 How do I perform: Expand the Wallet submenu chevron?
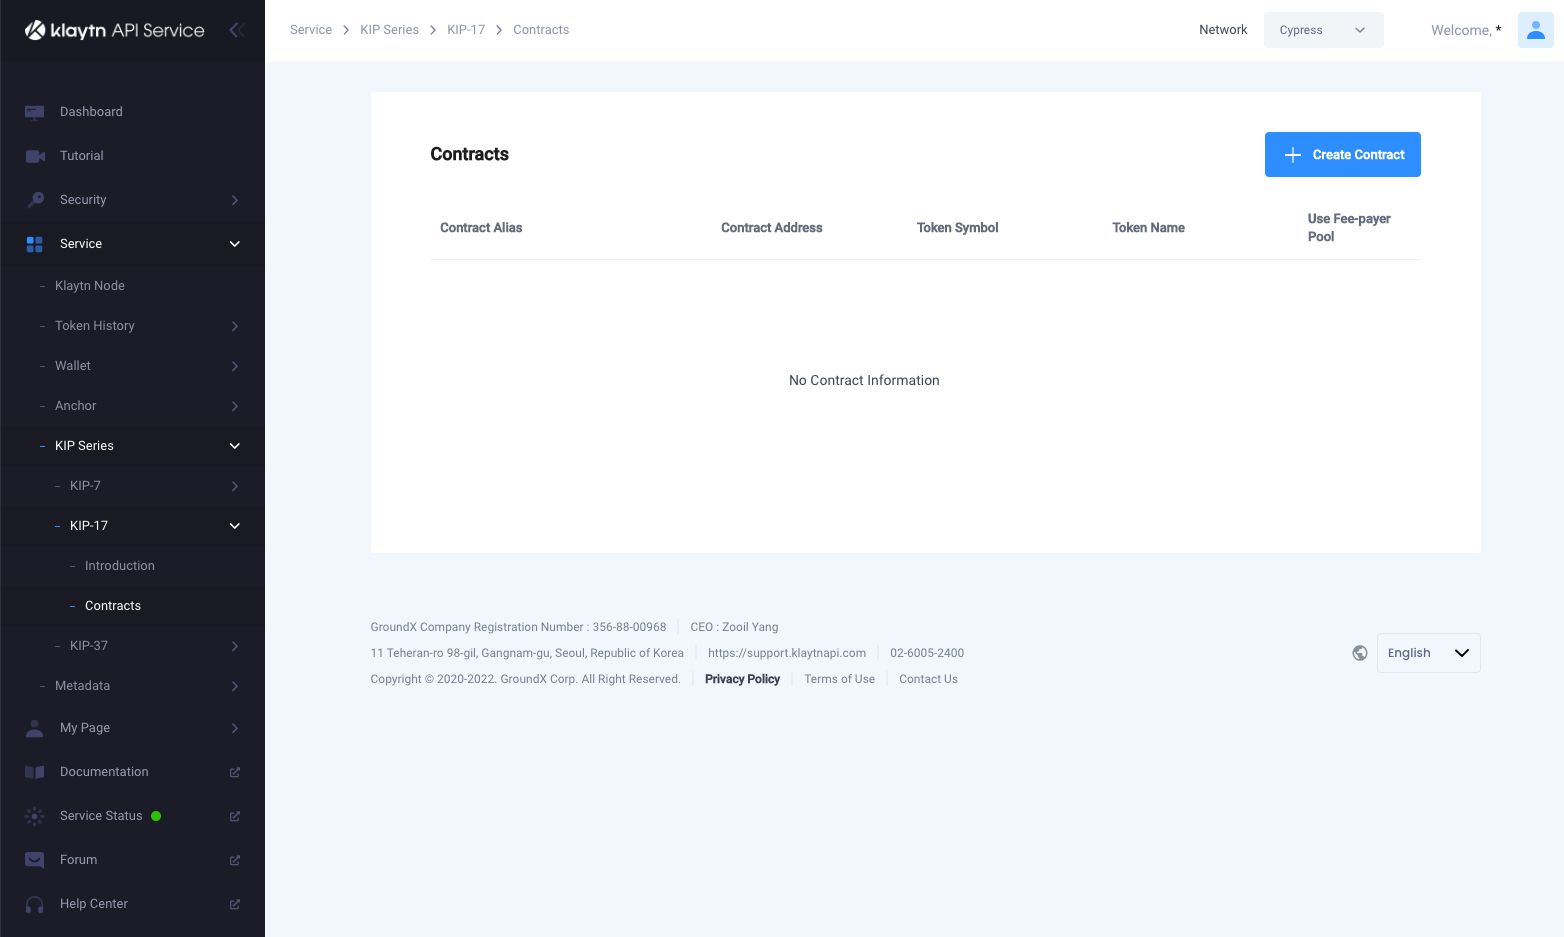235,366
